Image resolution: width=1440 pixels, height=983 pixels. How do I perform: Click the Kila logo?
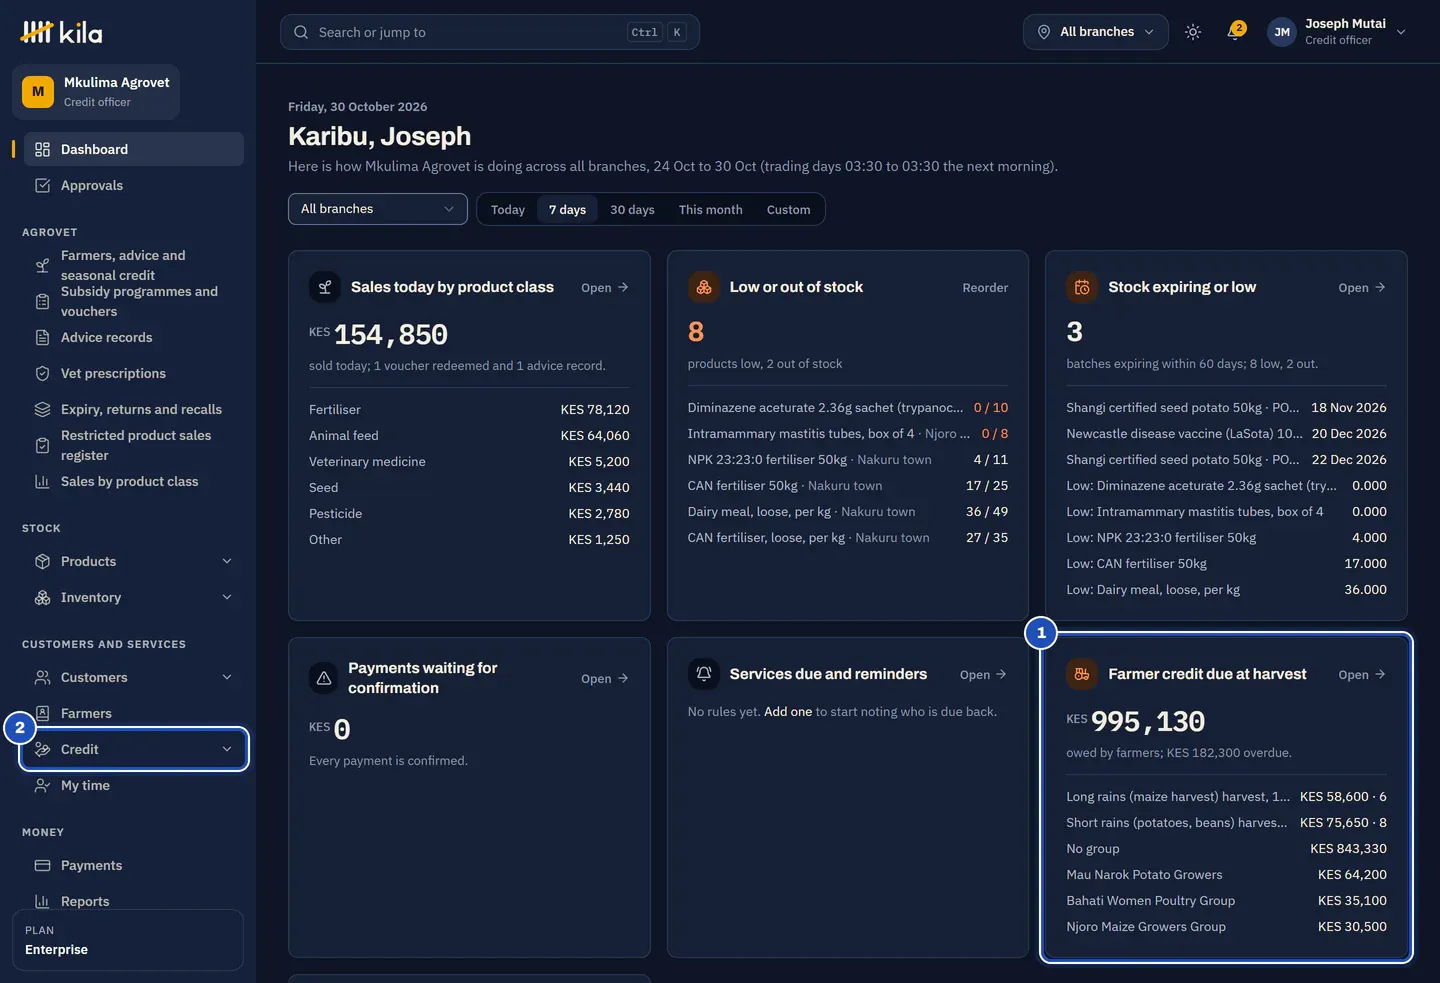61,32
